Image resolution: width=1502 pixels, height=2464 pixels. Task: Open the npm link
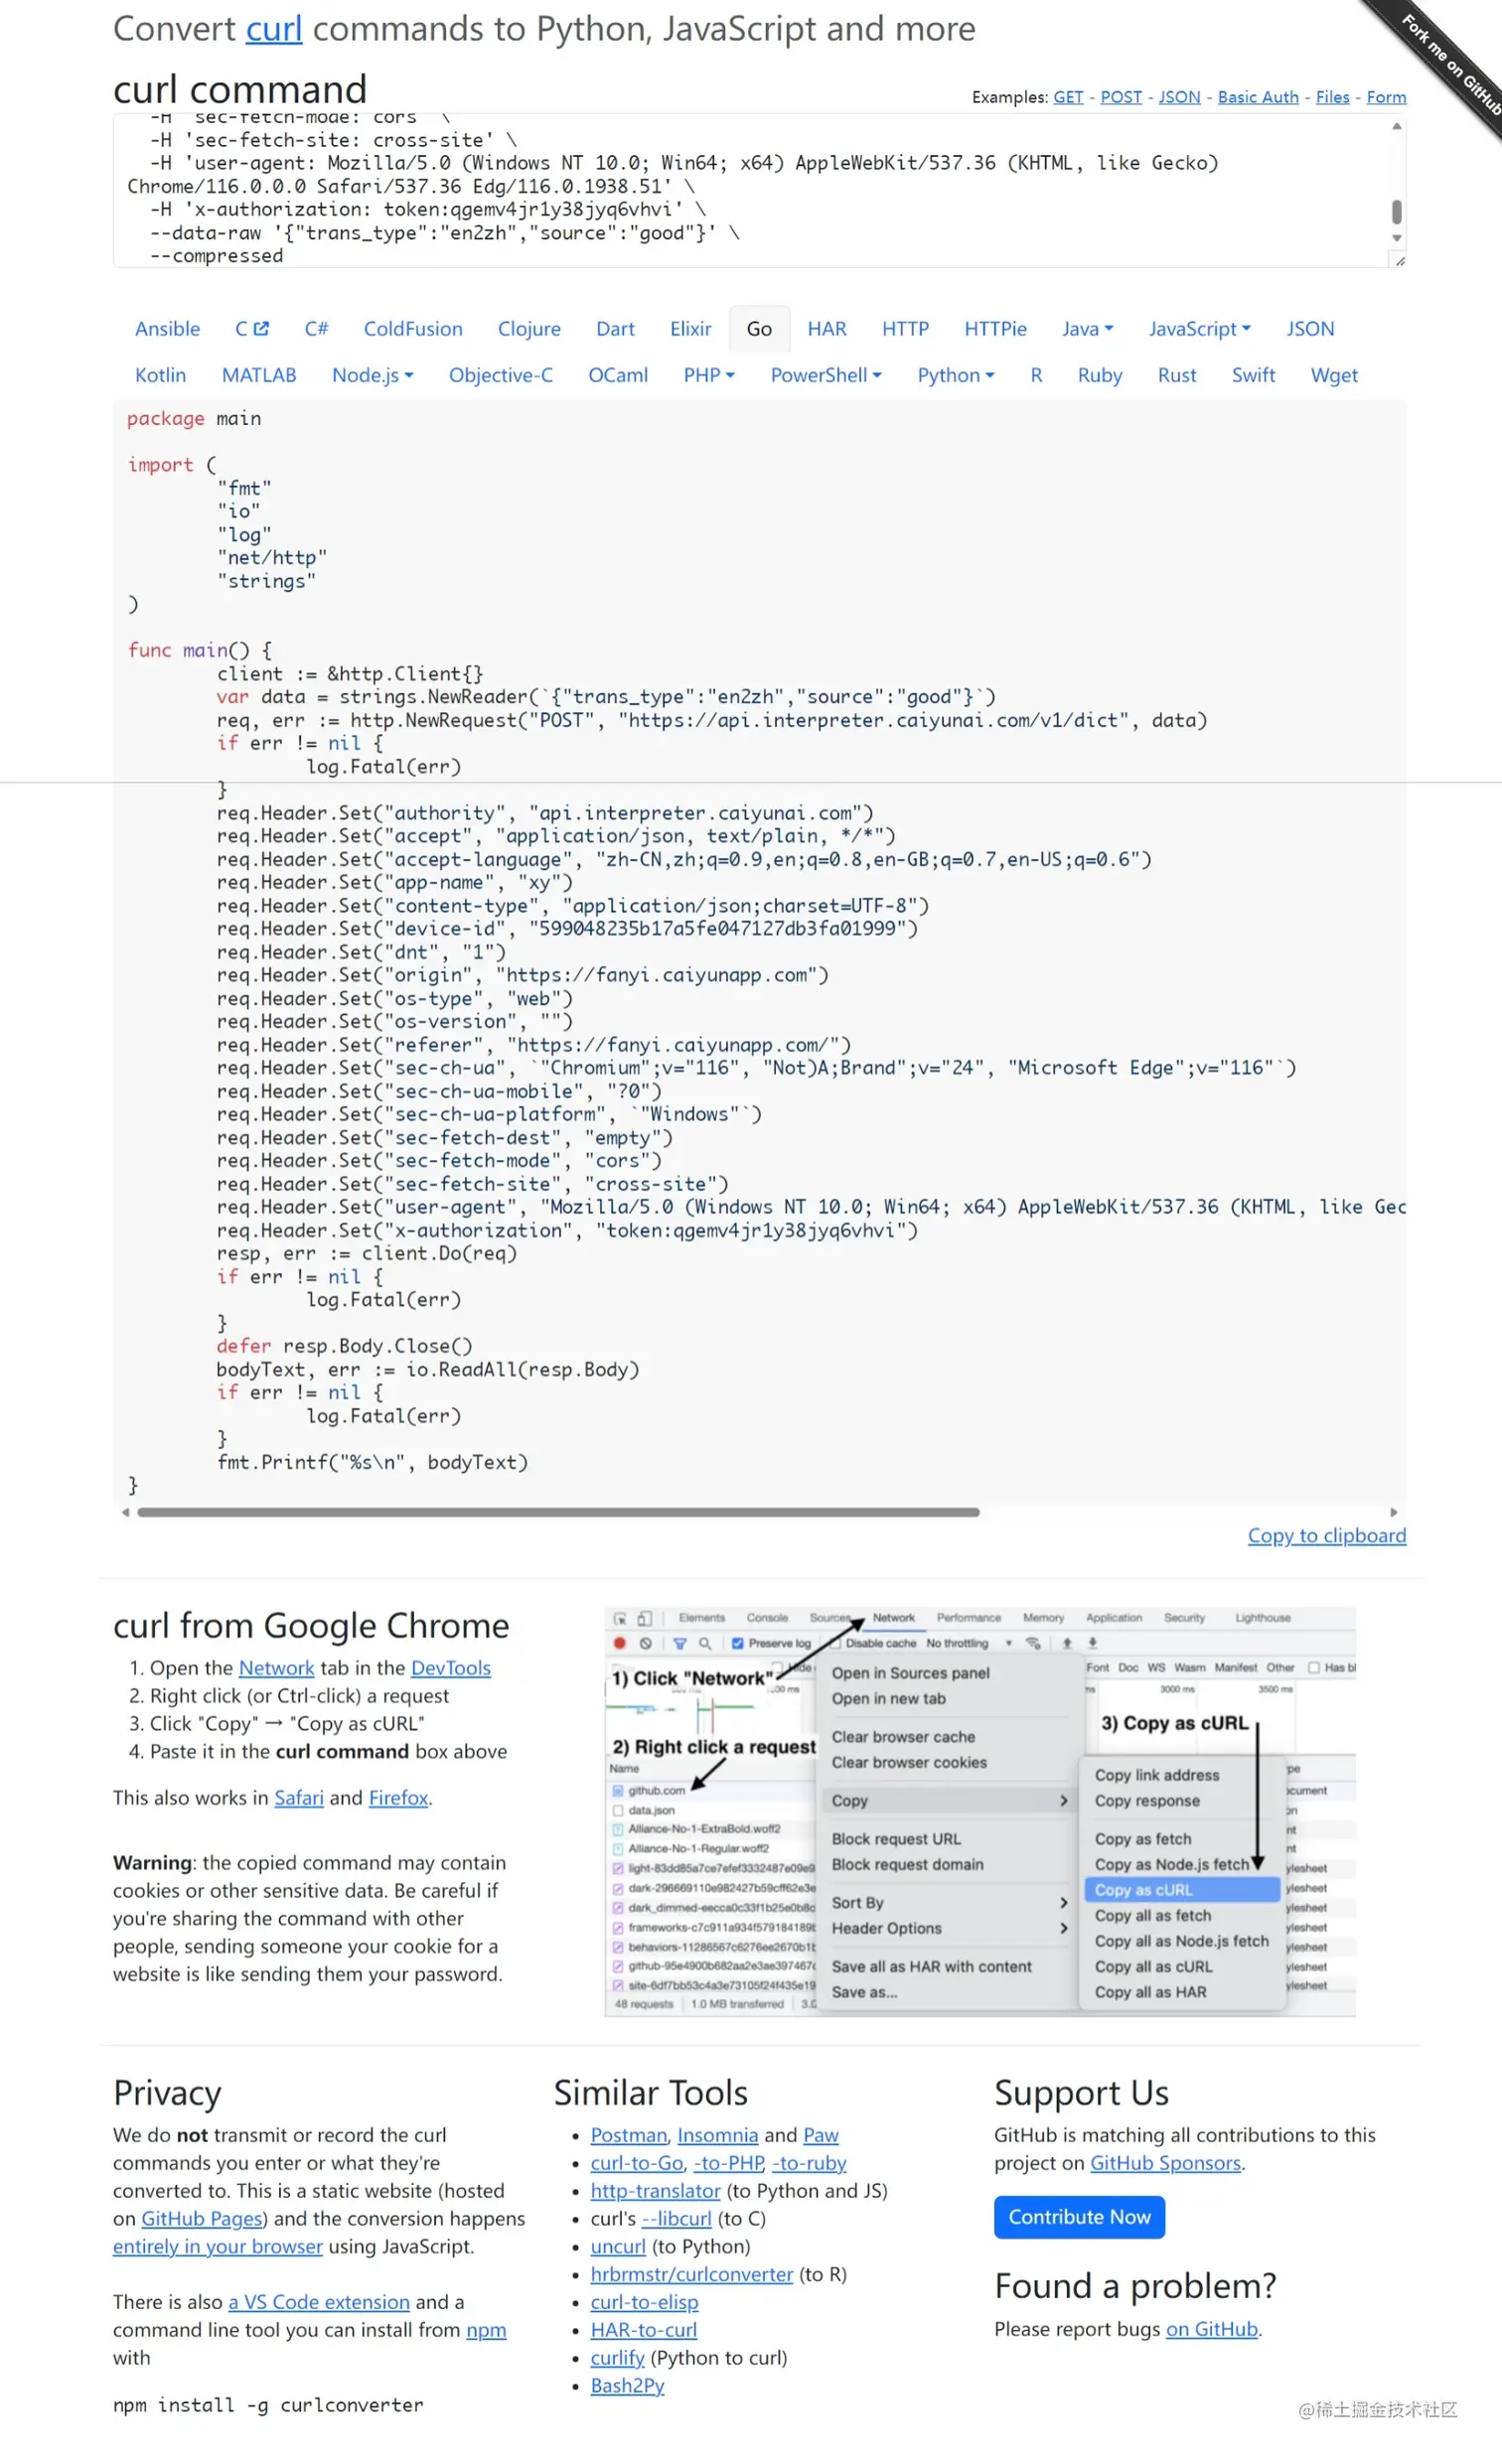486,2329
